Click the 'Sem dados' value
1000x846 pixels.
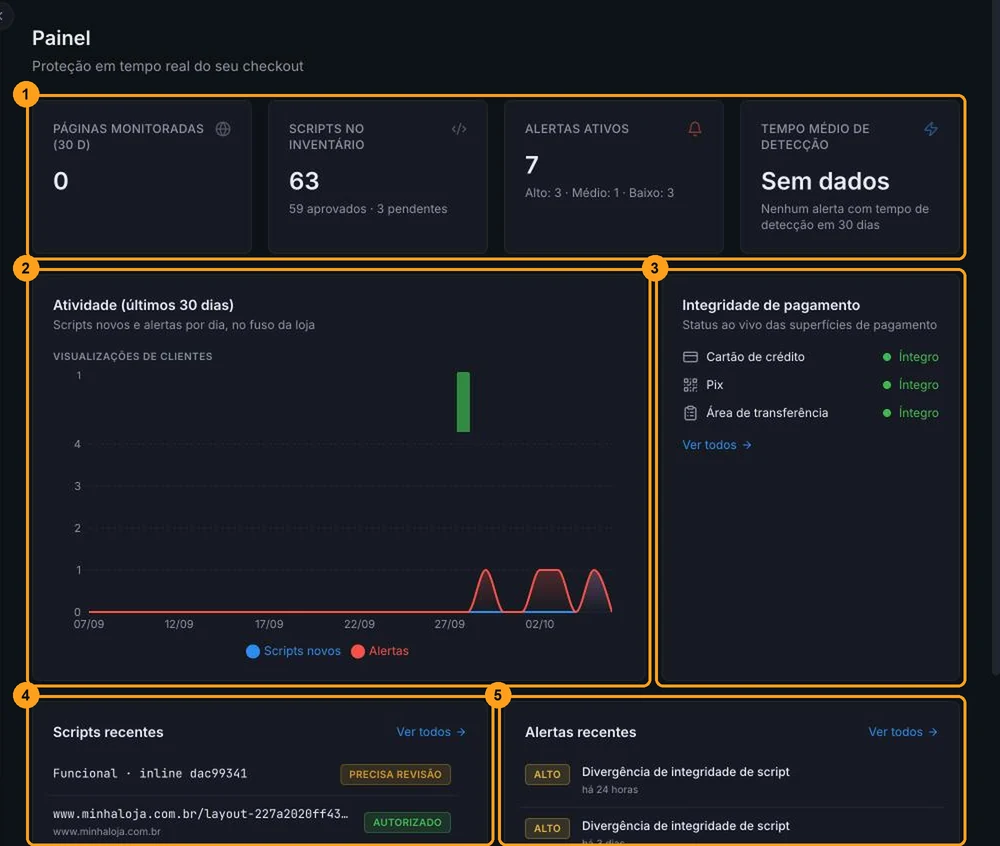[825, 181]
